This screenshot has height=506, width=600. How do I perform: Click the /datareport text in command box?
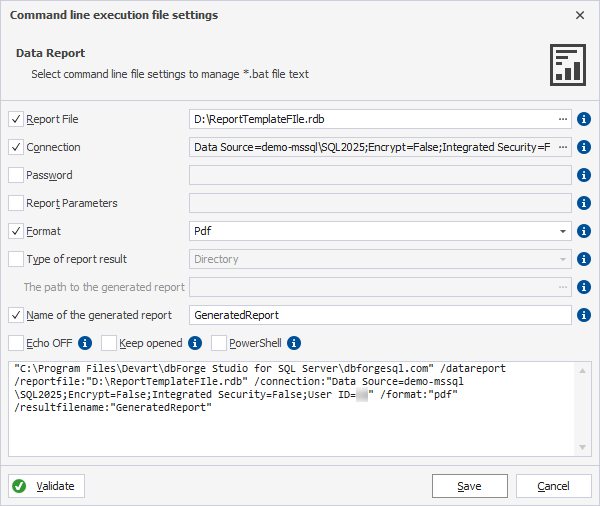coord(473,368)
